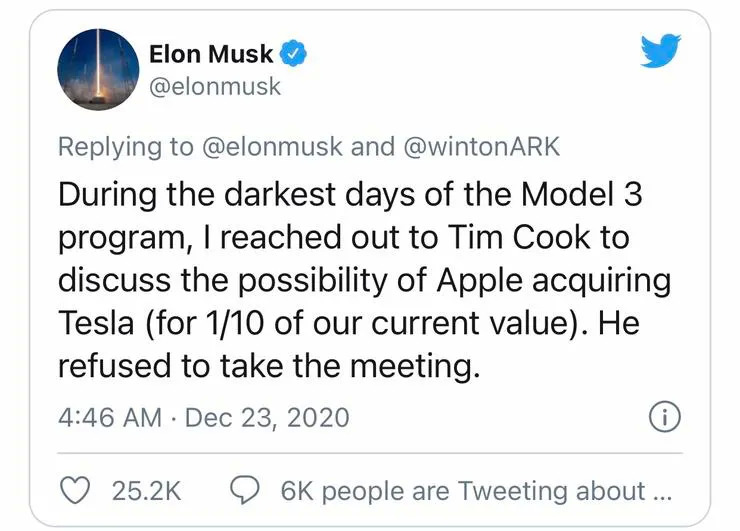Click the Twitter bird logo
The image size is (740, 531).
pos(661,49)
